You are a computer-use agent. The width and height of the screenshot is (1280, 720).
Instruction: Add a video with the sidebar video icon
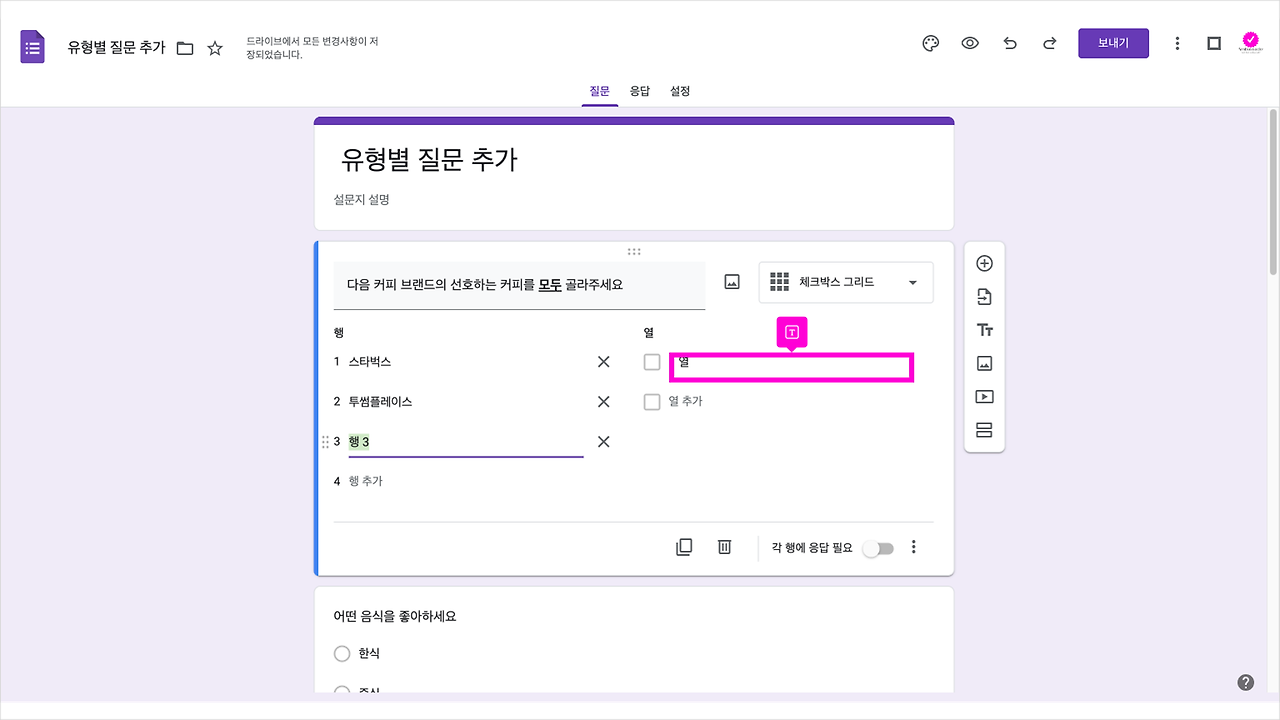tap(984, 396)
